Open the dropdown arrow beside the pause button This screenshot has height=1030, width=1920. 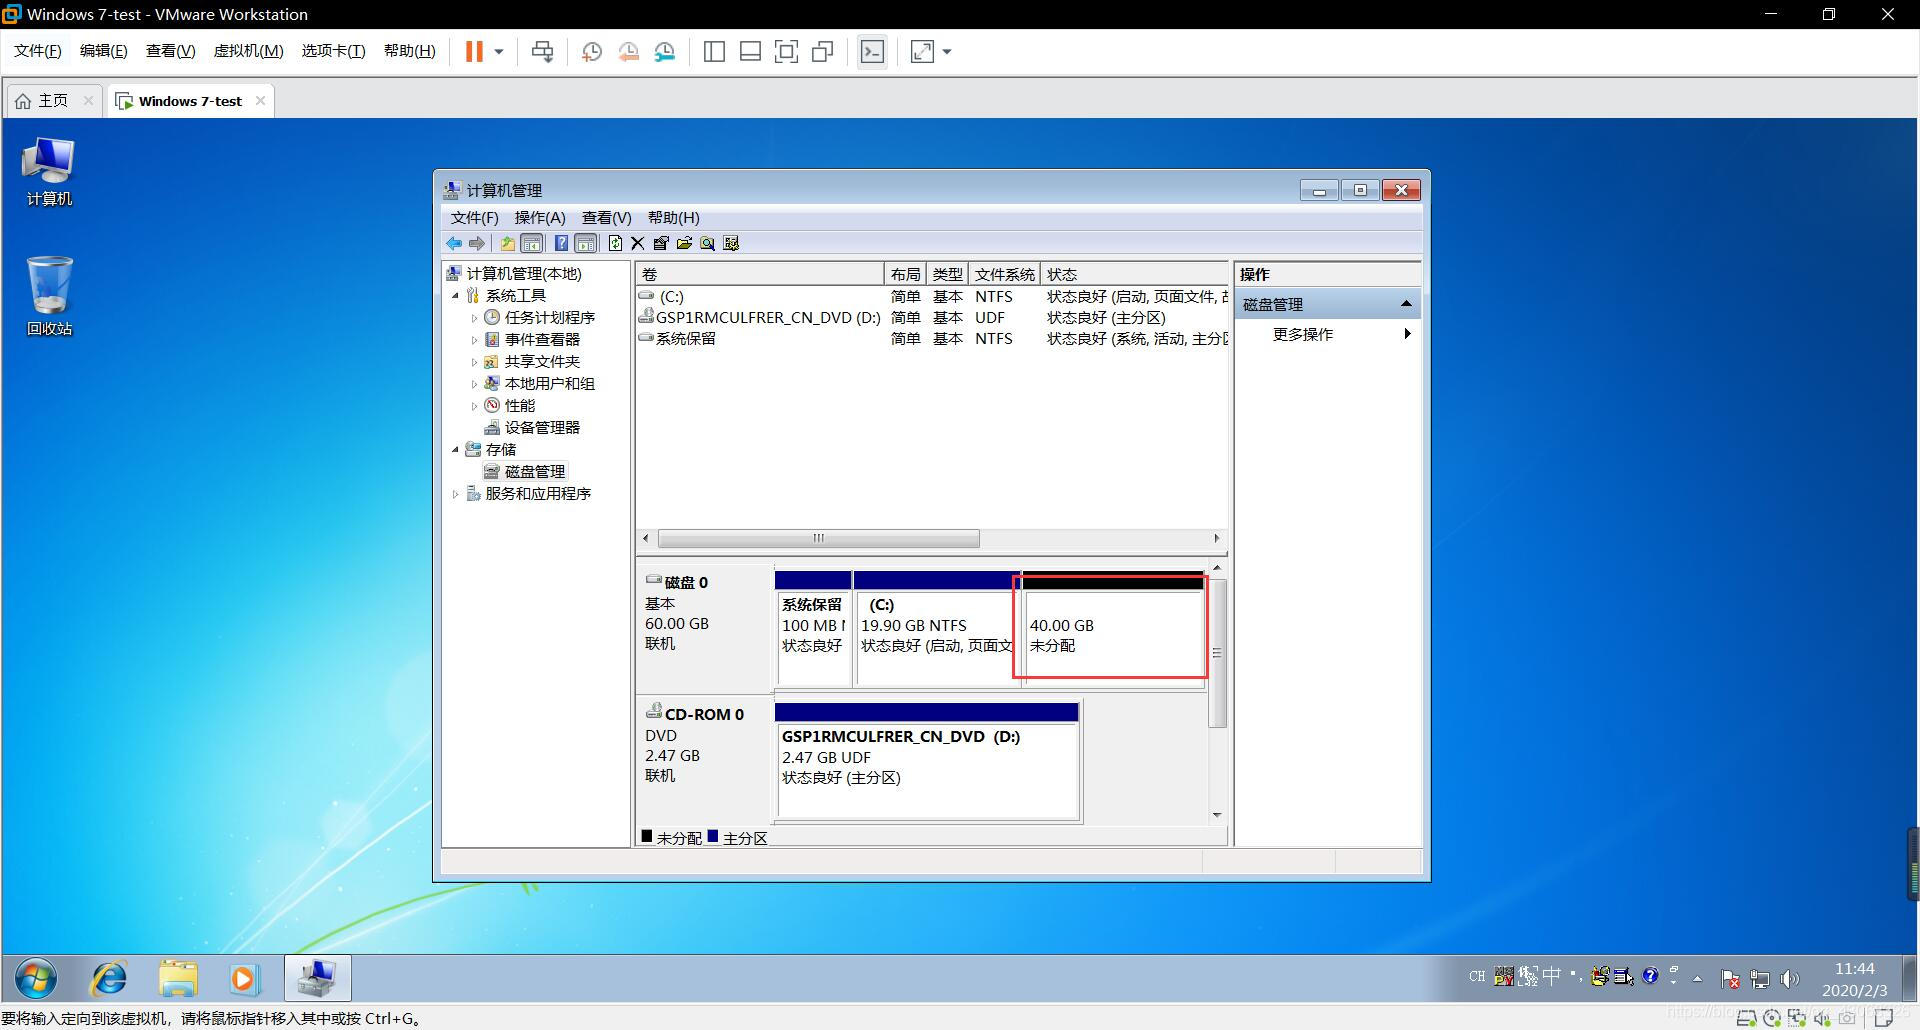click(499, 52)
